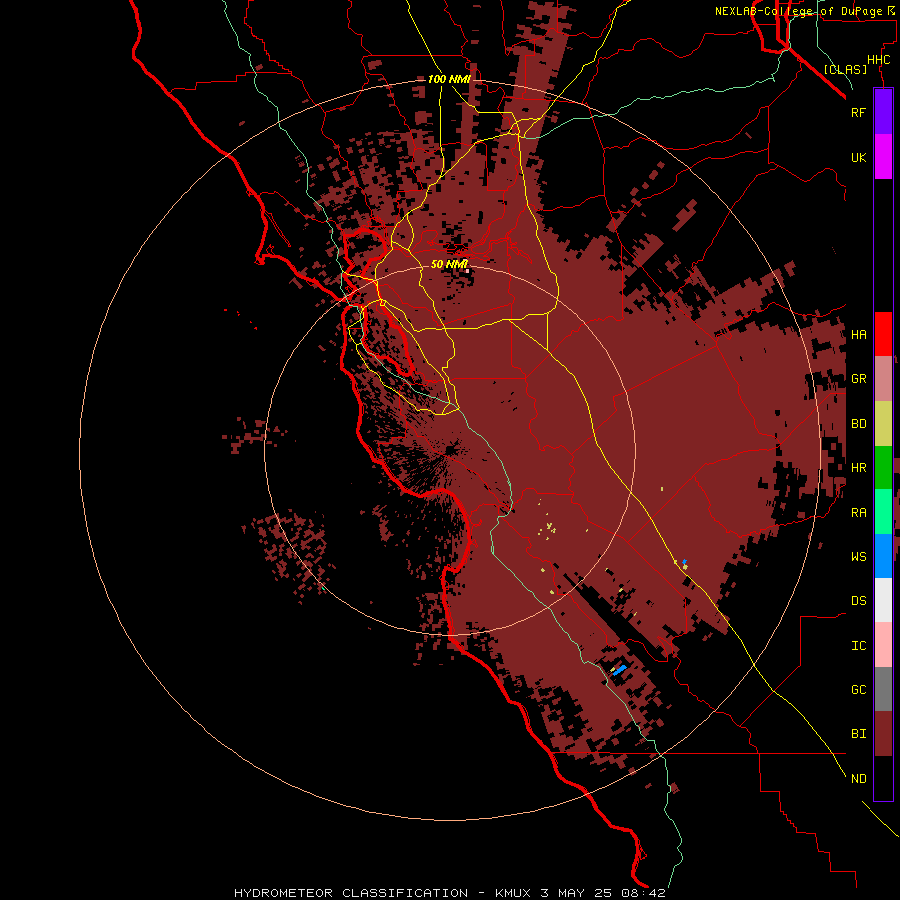Click the 3 MAY 25 date text

coord(577,893)
